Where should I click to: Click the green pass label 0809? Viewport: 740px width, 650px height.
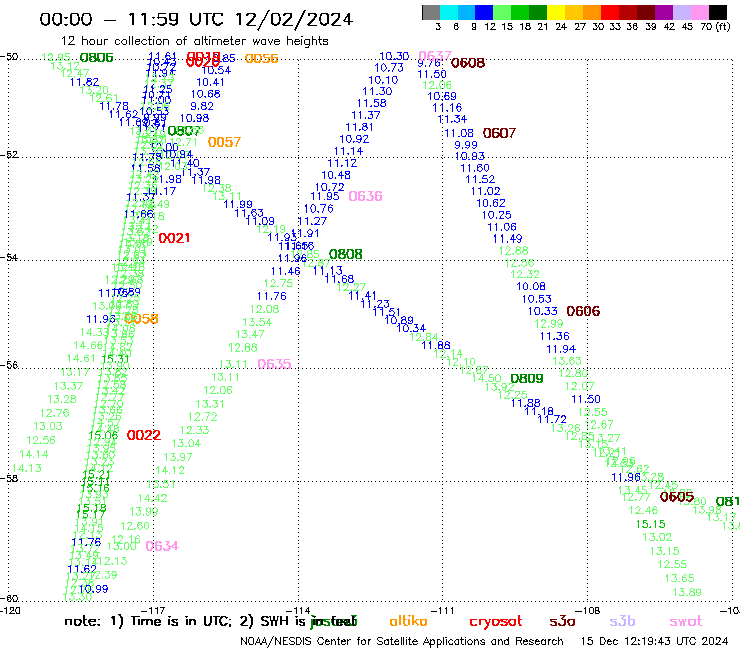pos(527,379)
